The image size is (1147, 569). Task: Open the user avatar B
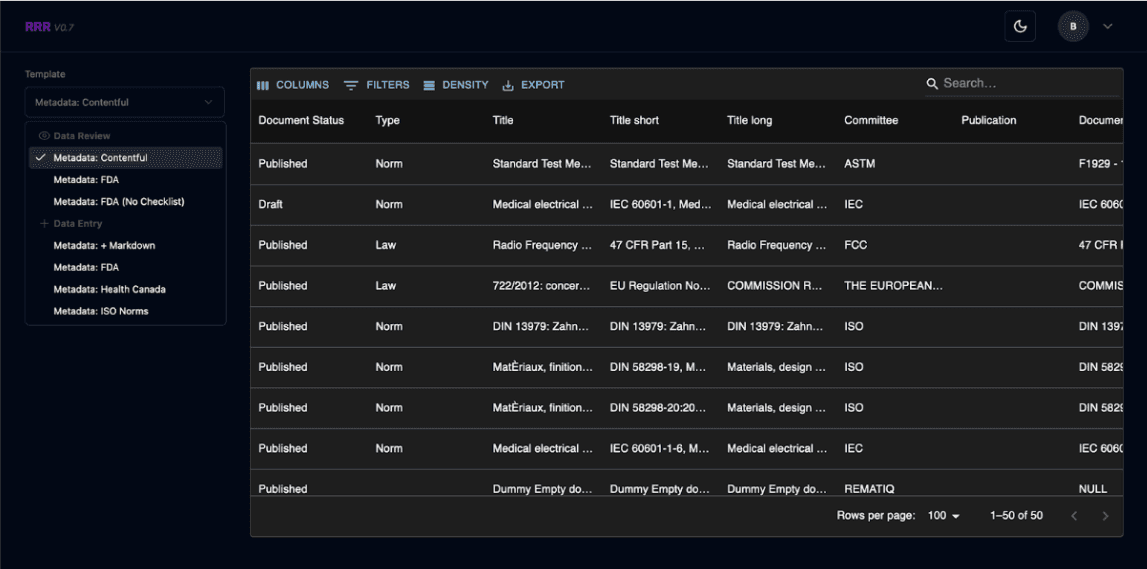pyautogui.click(x=1073, y=26)
